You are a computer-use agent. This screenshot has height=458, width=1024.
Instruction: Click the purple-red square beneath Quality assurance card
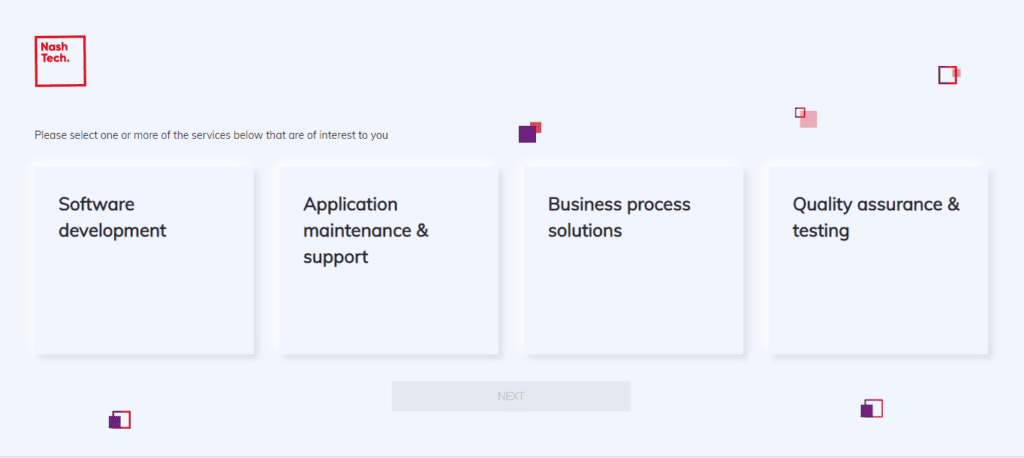click(872, 408)
